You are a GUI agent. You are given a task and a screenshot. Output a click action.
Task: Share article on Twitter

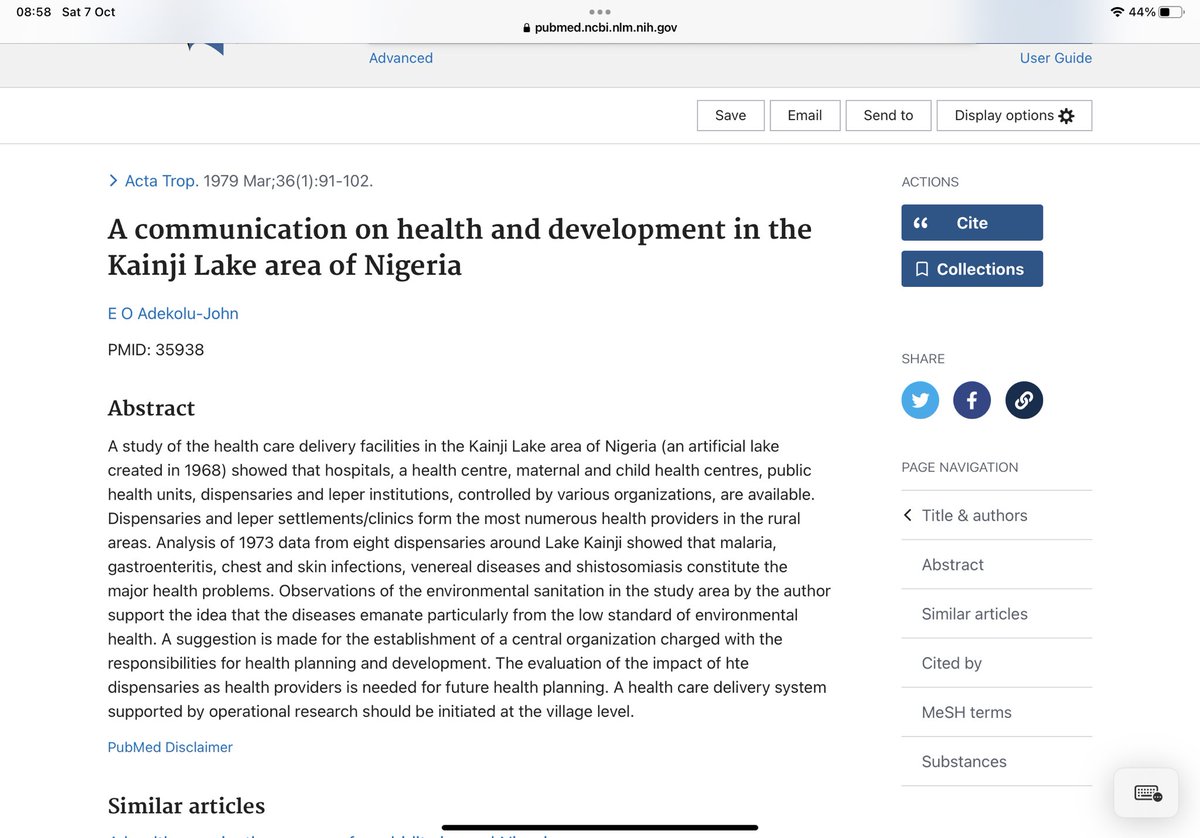(x=920, y=401)
